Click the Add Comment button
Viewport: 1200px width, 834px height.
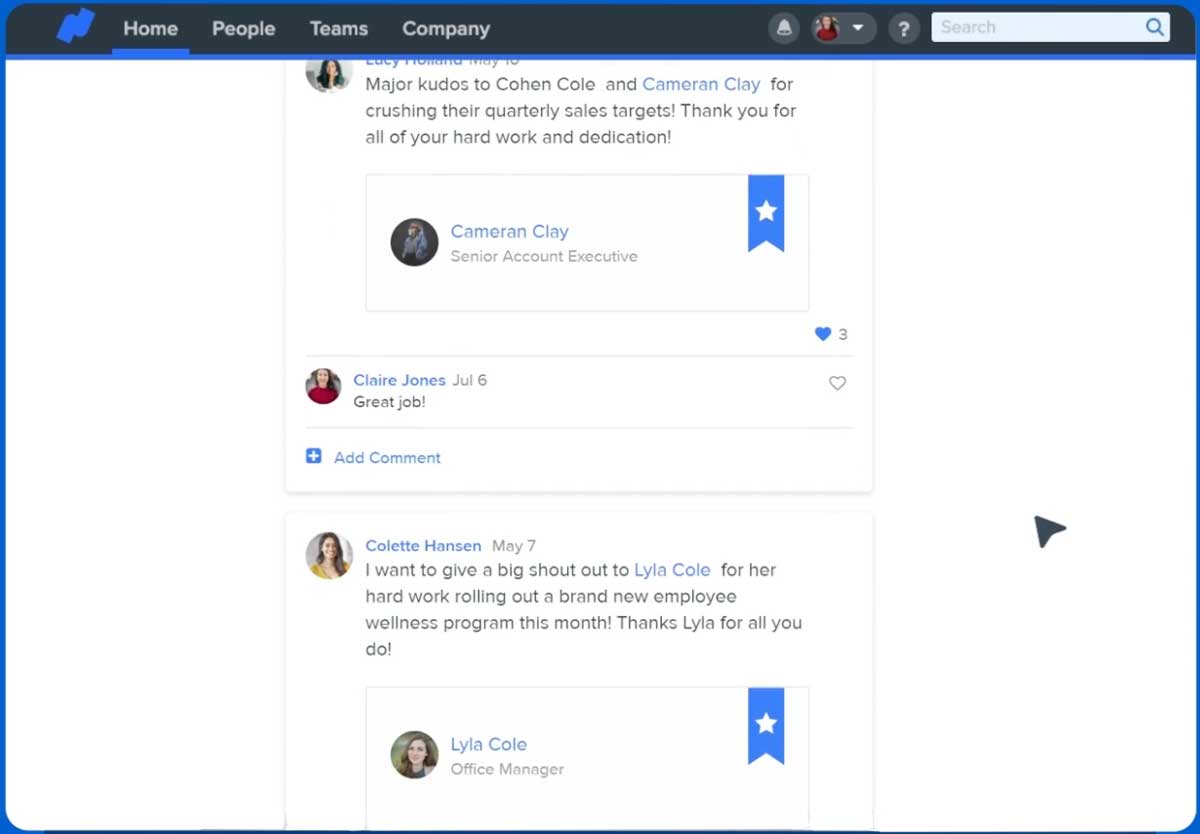[x=387, y=457]
